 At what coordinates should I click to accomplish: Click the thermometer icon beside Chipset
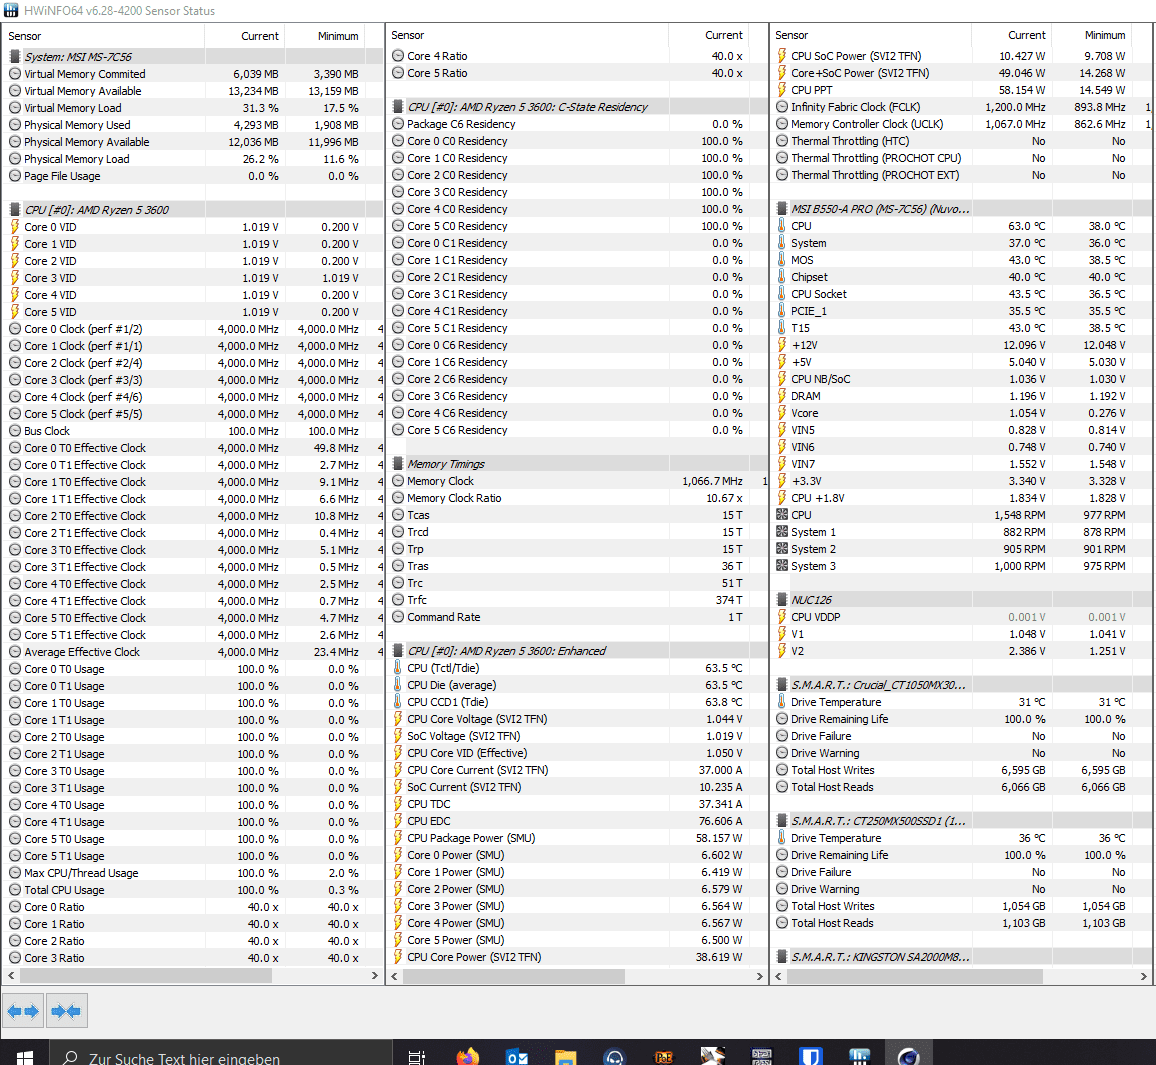pos(782,277)
